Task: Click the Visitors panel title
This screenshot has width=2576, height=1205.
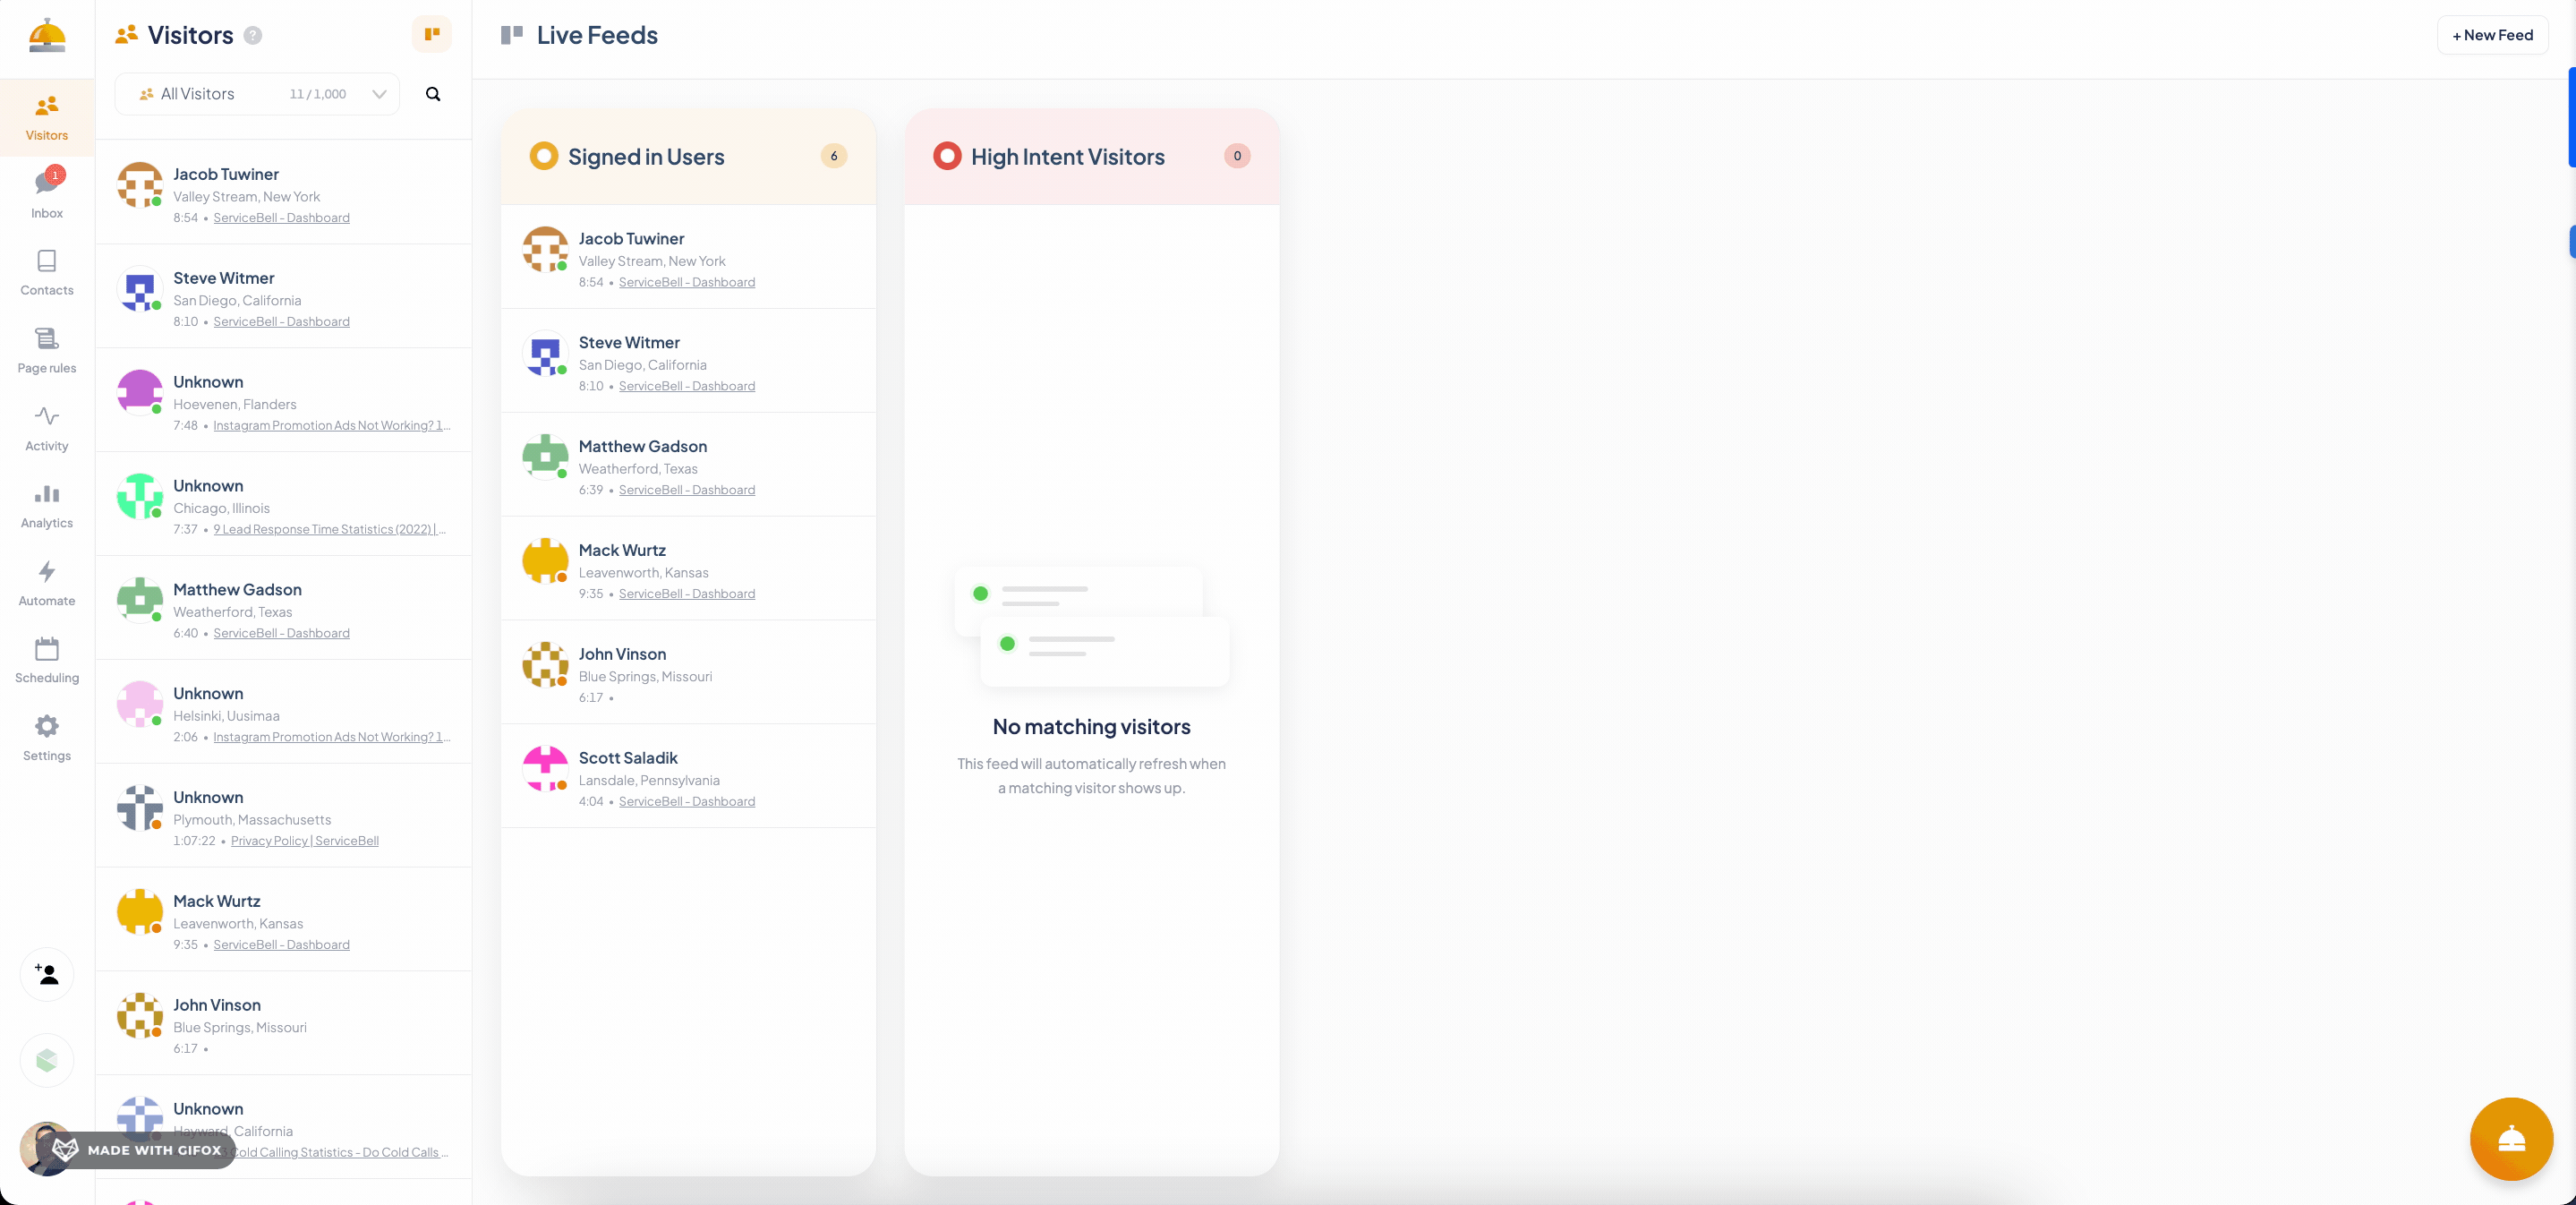Action: (x=190, y=35)
